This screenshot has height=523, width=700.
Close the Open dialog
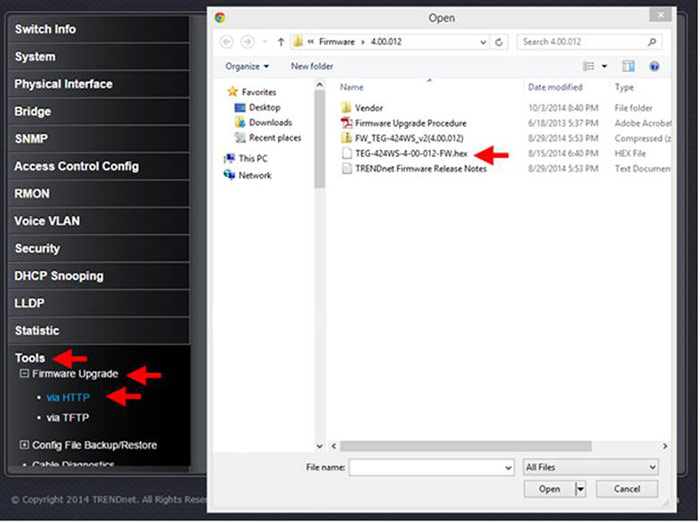click(660, 15)
